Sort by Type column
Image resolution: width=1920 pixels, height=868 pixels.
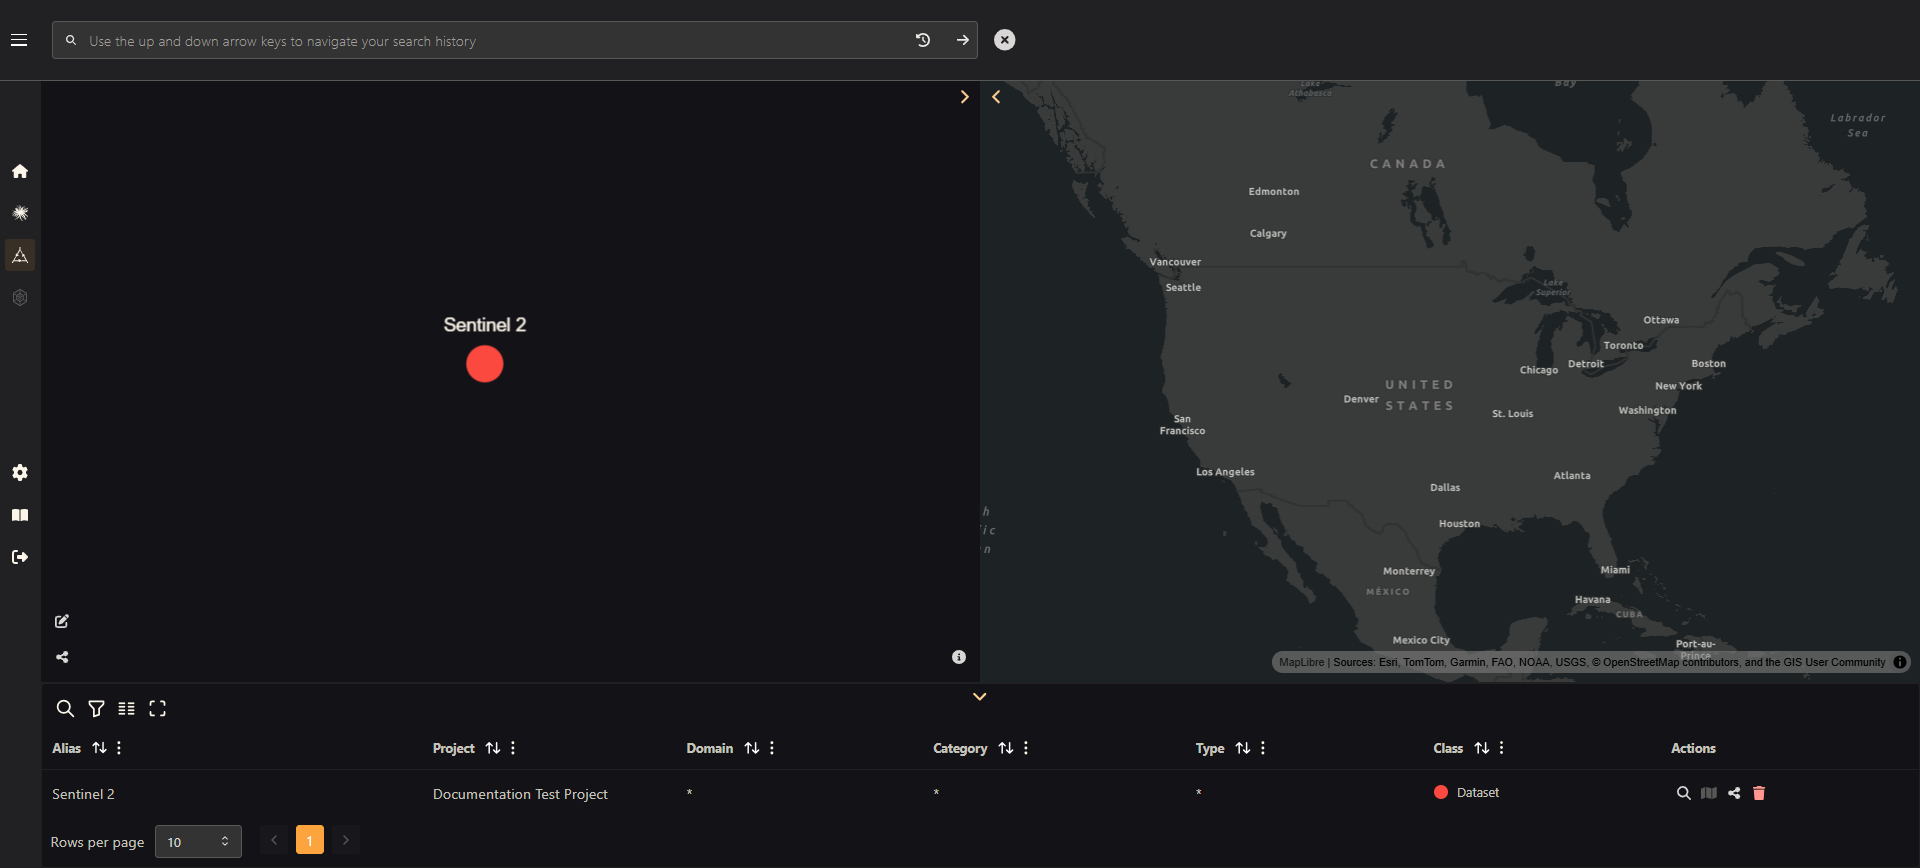pos(1243,748)
